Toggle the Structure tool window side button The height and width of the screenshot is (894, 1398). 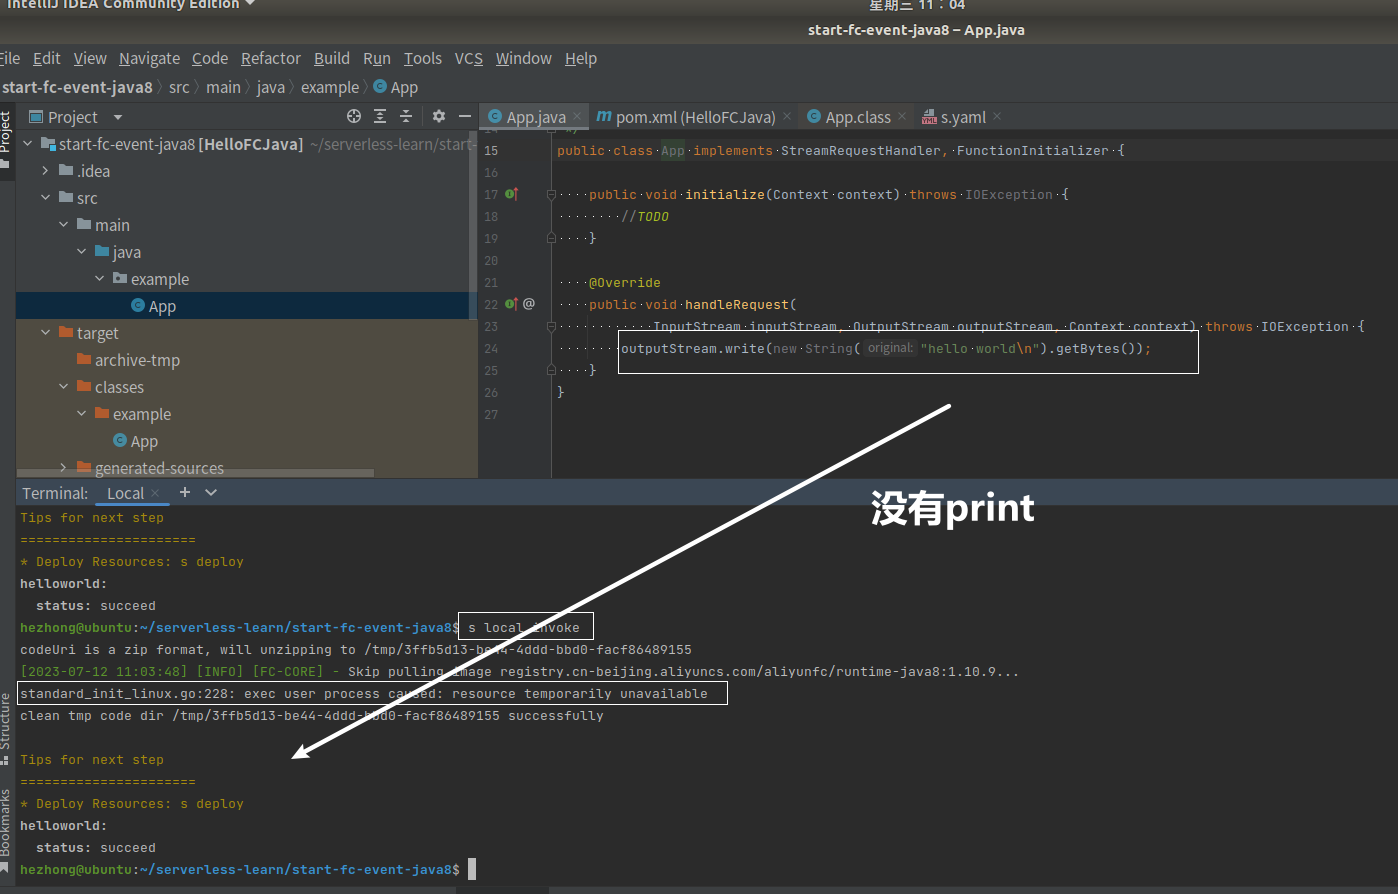(6, 728)
